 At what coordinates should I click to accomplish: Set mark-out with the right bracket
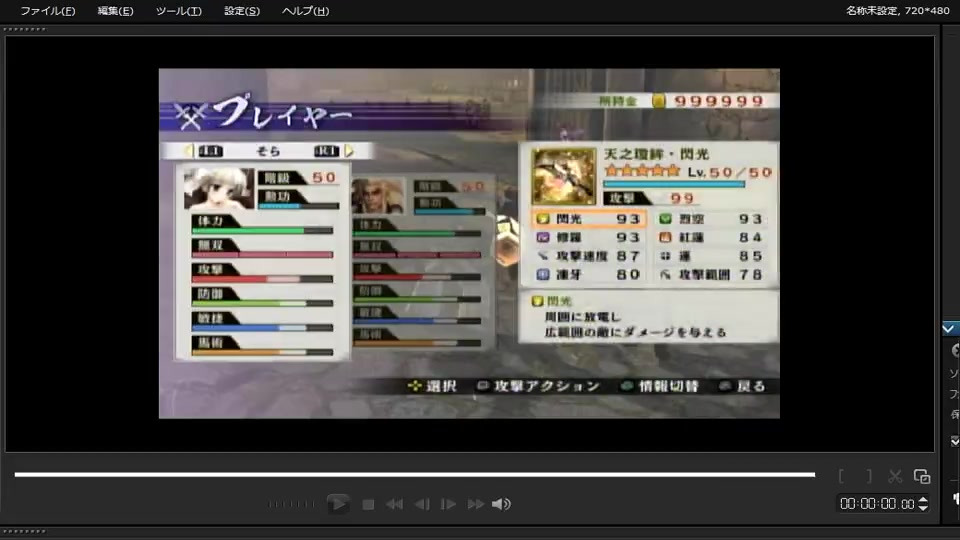click(x=869, y=476)
